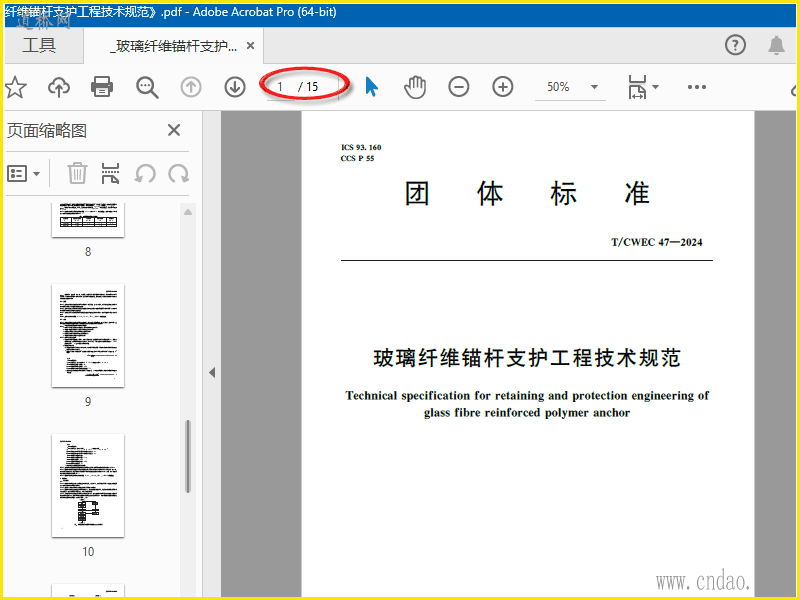Select the page 9 thumbnail
The width and height of the screenshot is (800, 600).
click(x=88, y=336)
